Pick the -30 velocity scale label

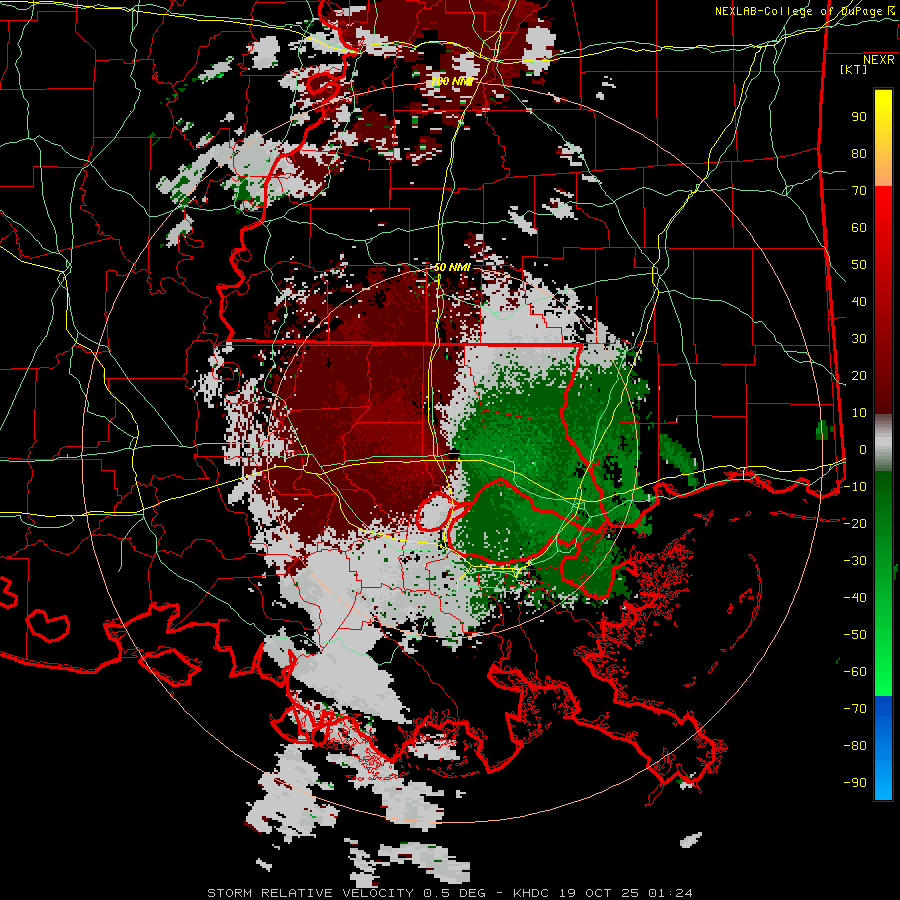(x=855, y=561)
